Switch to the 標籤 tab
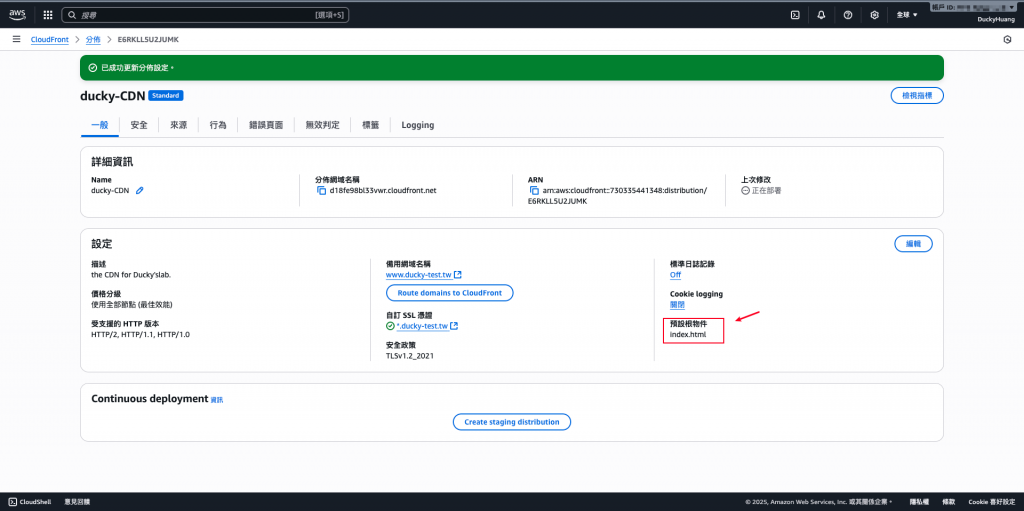 point(370,125)
